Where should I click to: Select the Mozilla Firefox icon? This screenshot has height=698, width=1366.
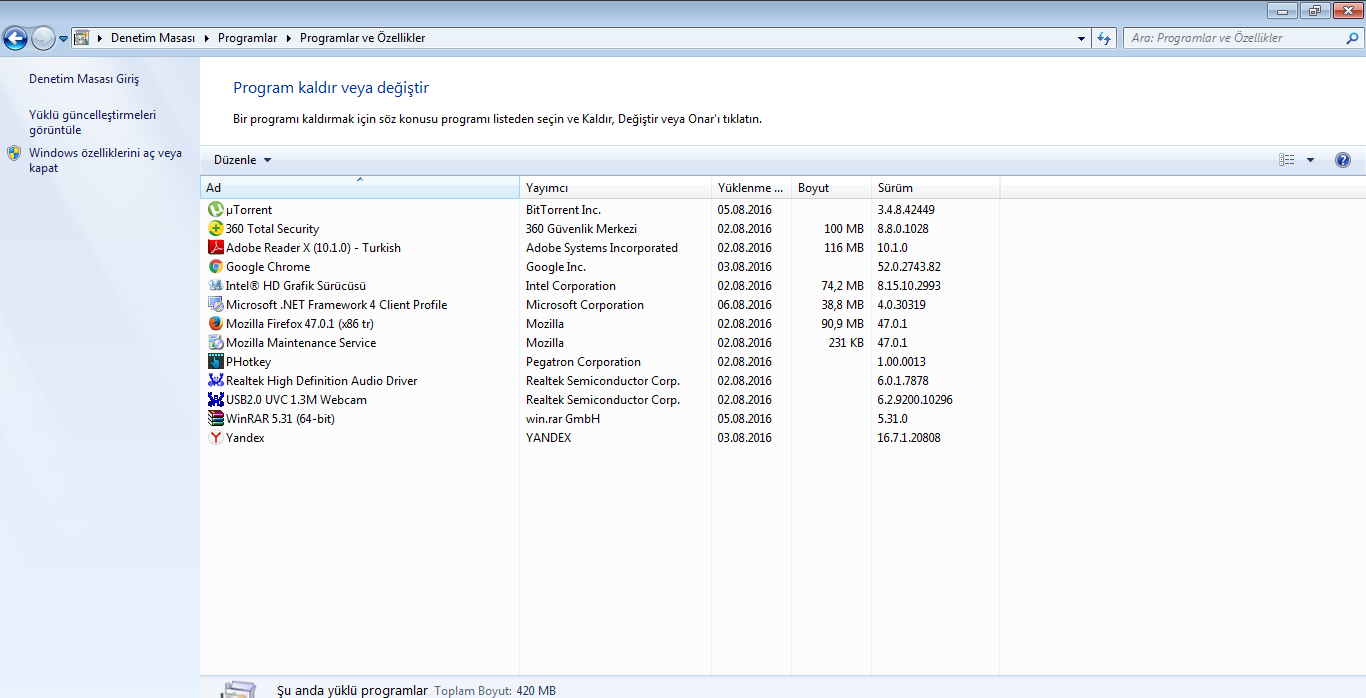(216, 324)
